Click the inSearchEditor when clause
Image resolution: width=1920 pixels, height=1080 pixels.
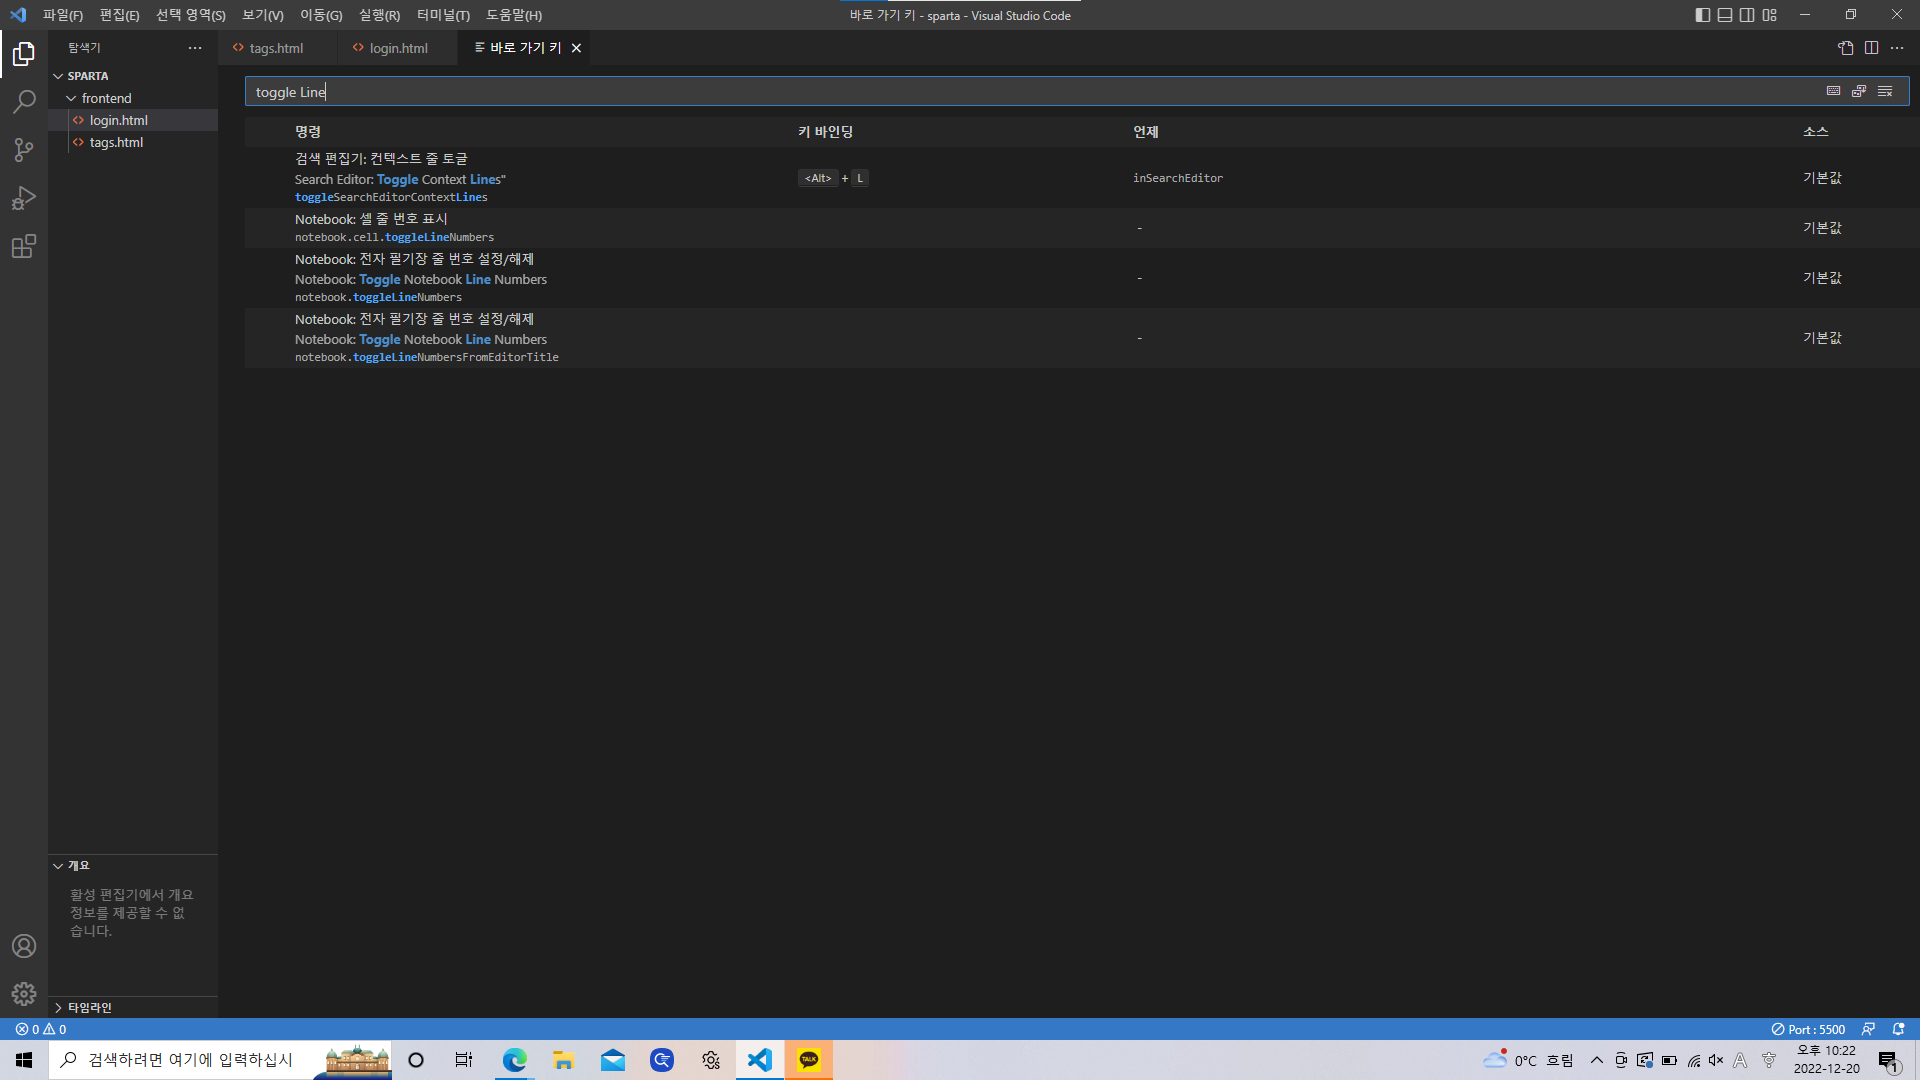point(1177,178)
